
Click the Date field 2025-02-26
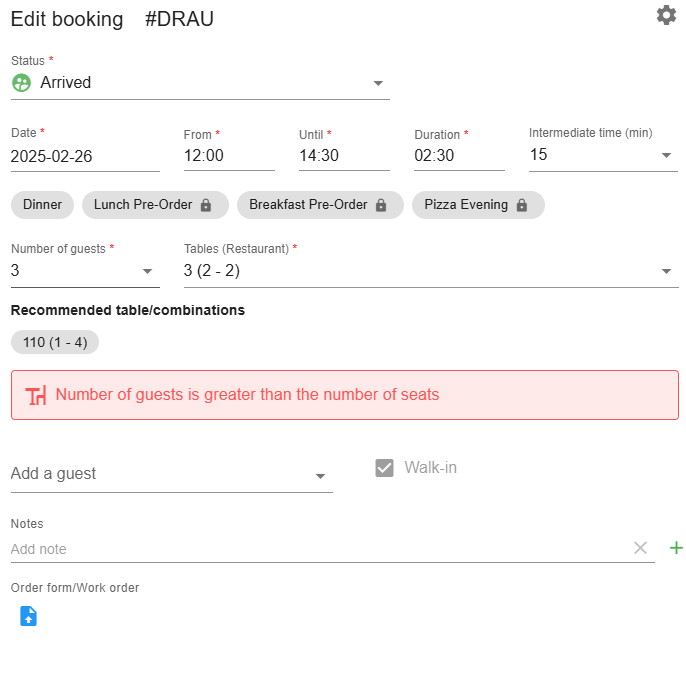(x=85, y=156)
